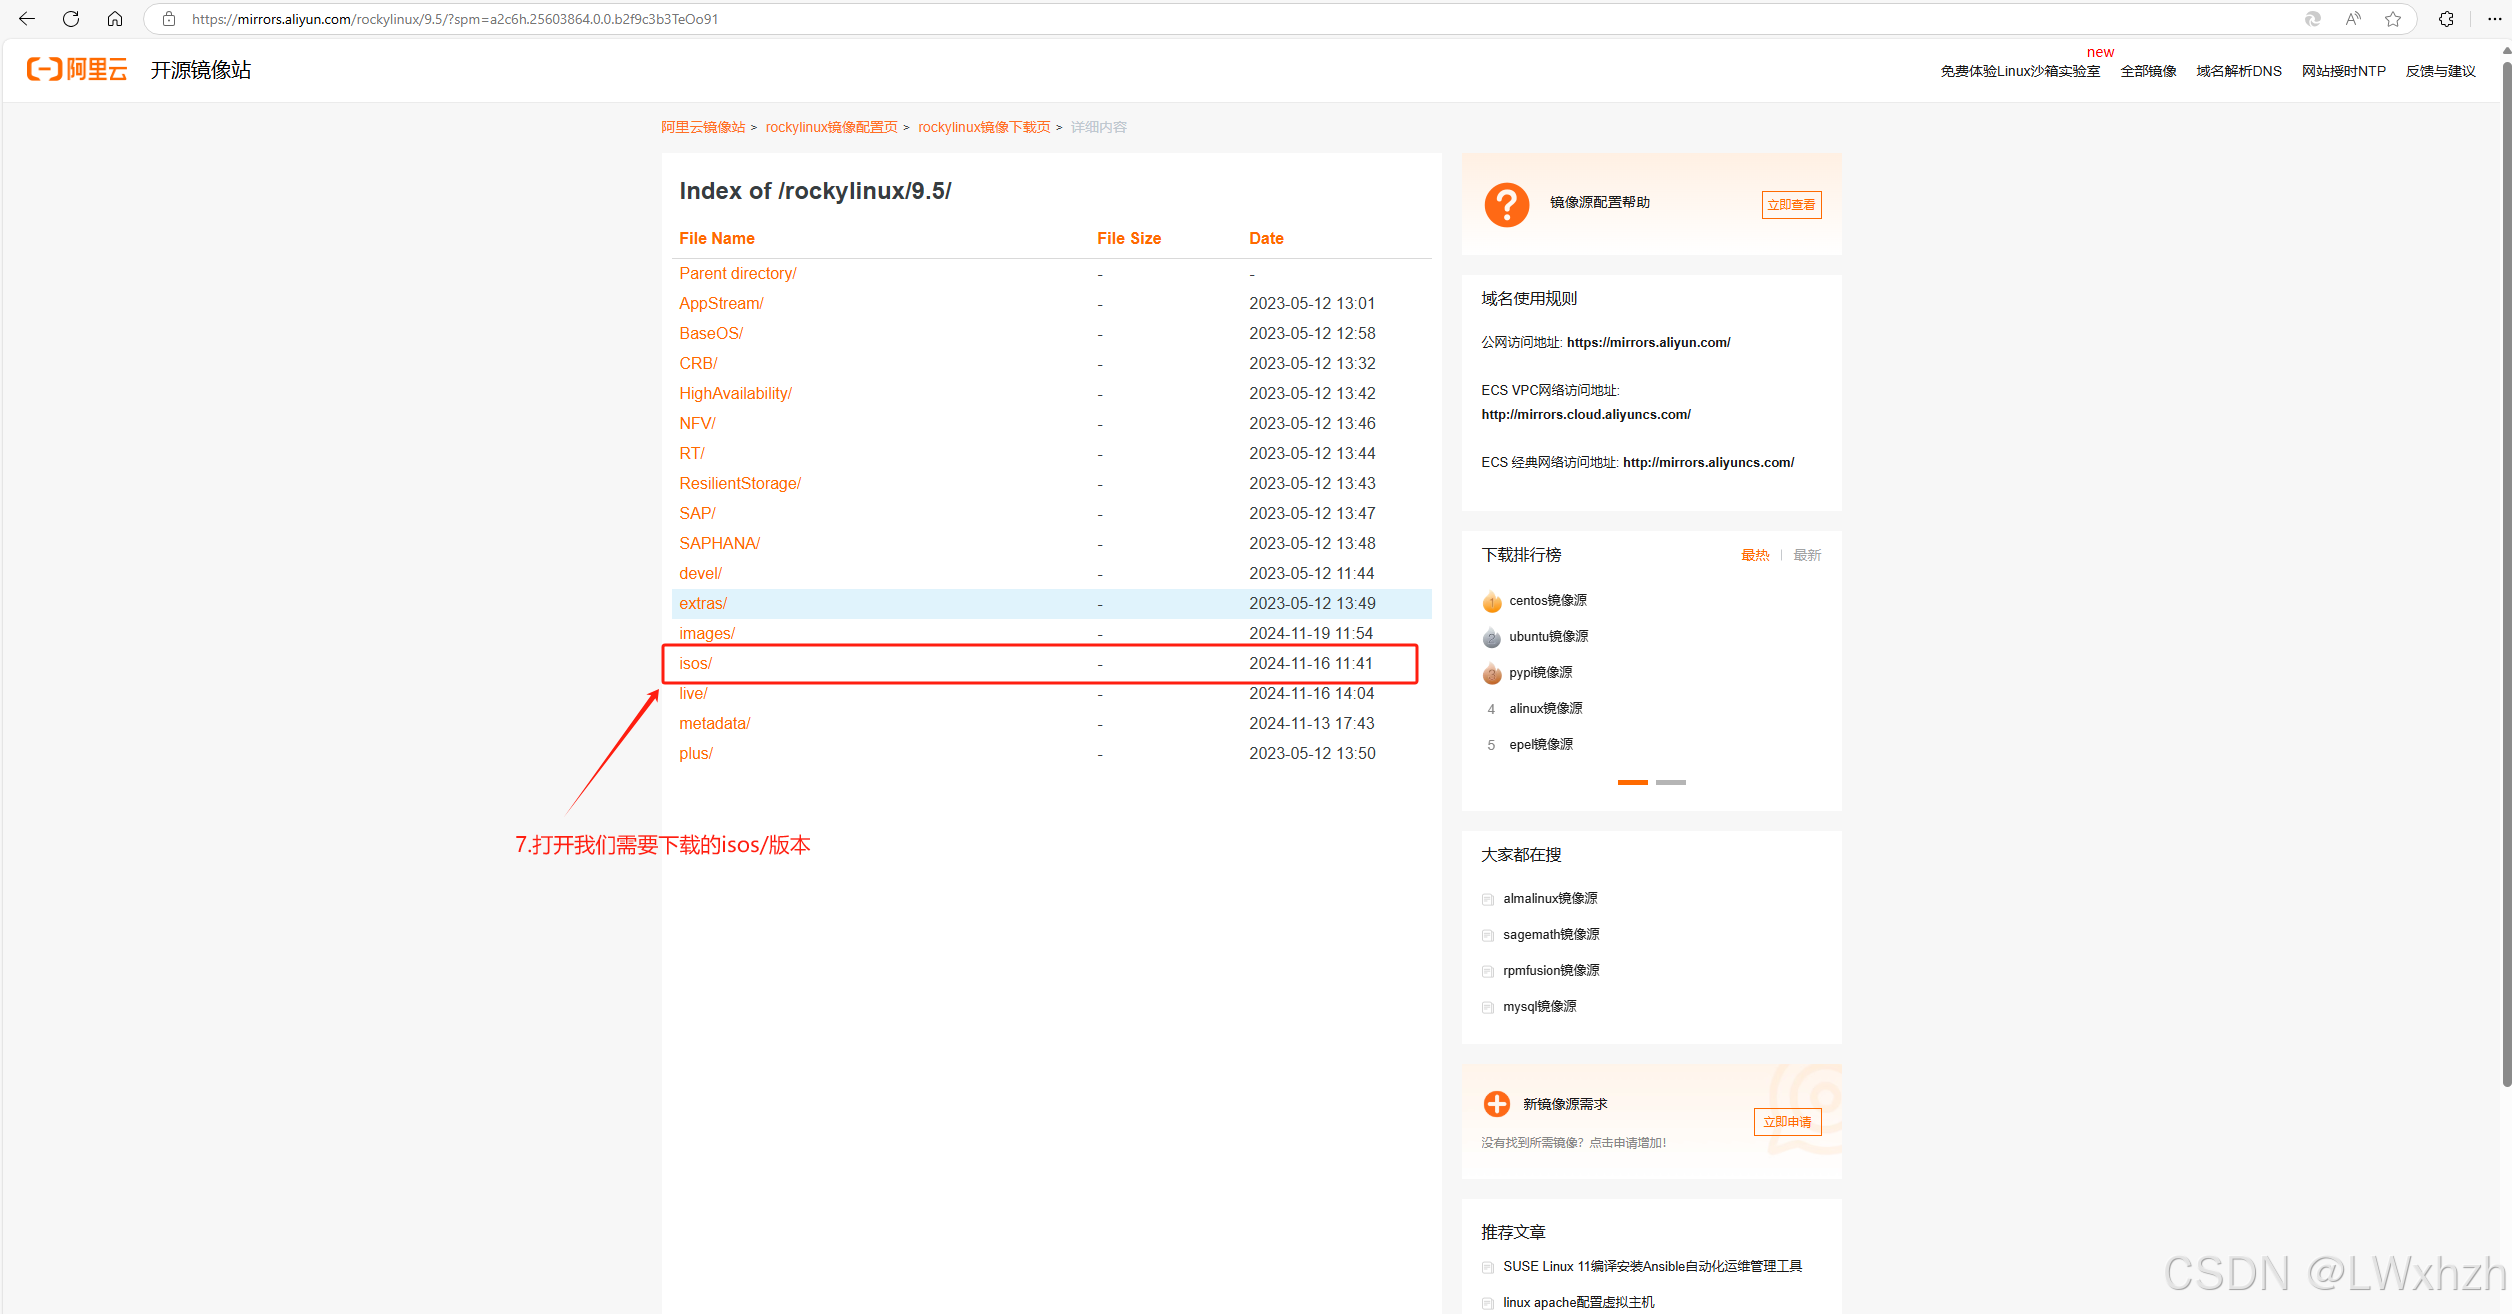
Task: Open browser settings ellipsis menu
Action: pyautogui.click(x=2494, y=19)
